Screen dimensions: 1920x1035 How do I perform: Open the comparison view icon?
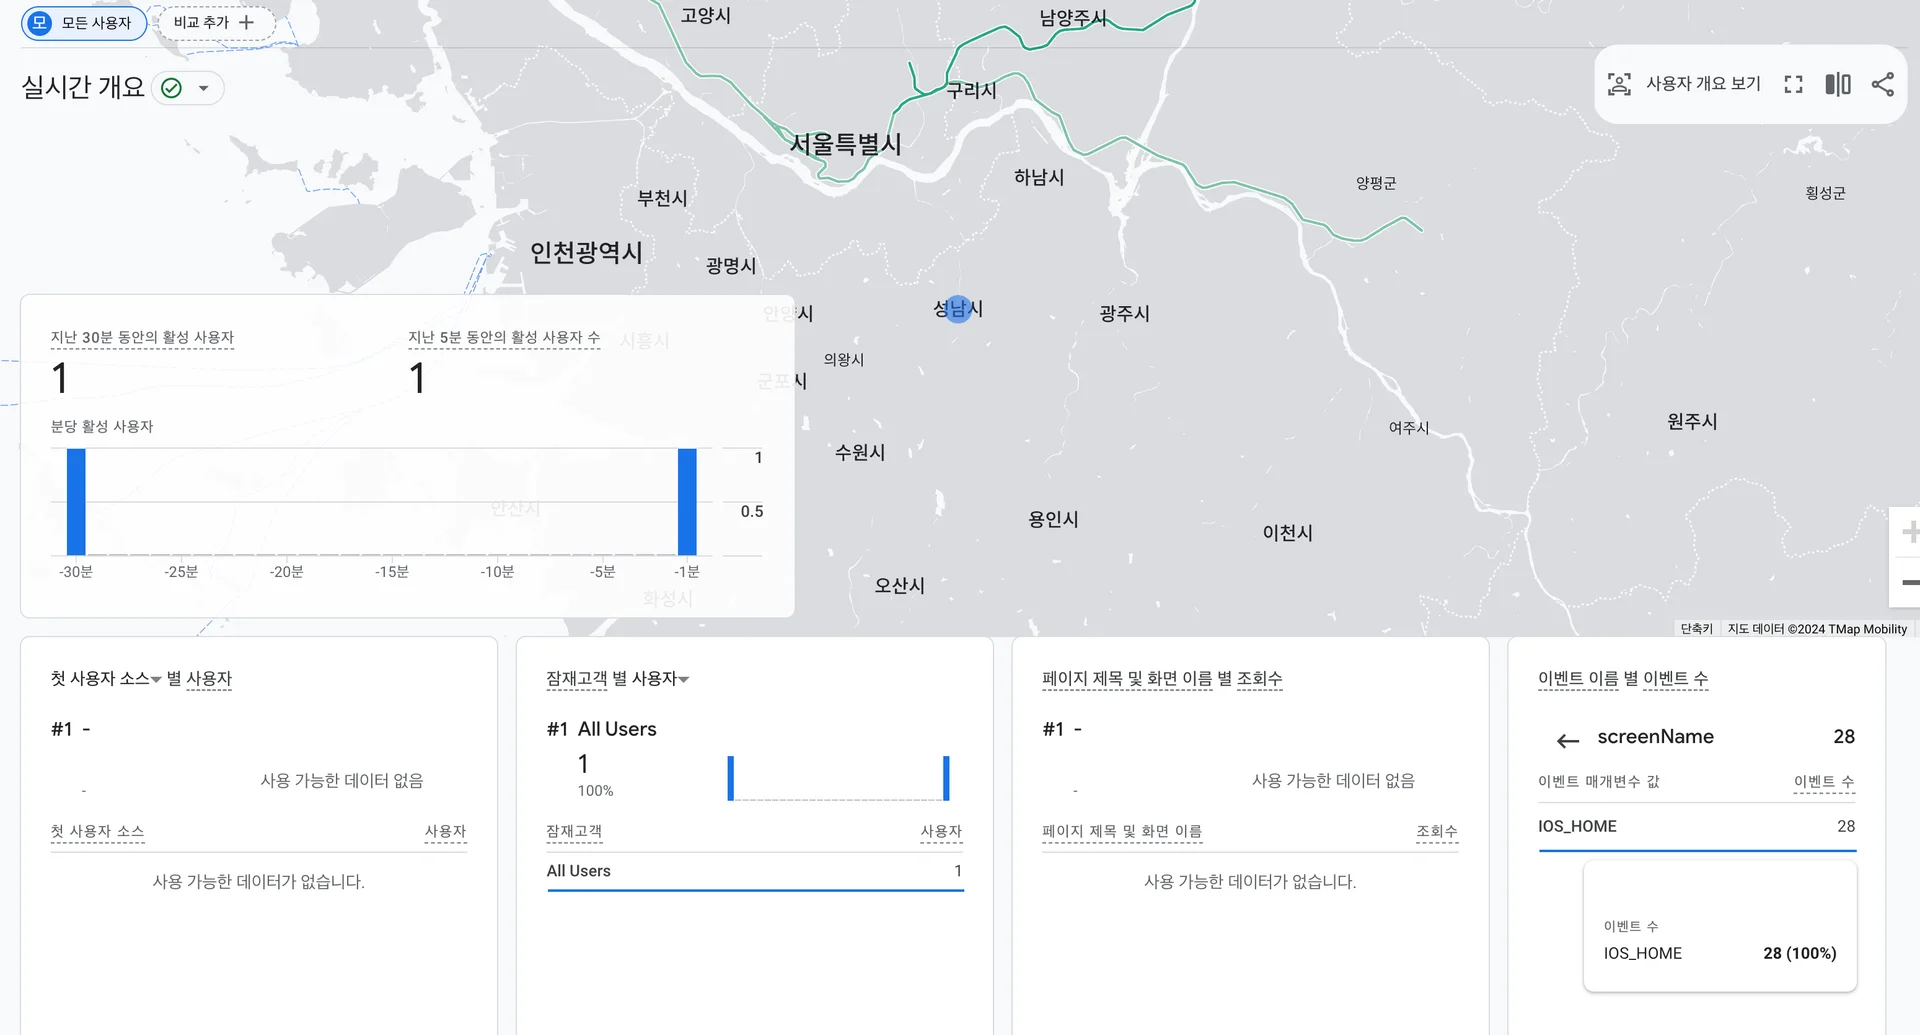click(1838, 85)
